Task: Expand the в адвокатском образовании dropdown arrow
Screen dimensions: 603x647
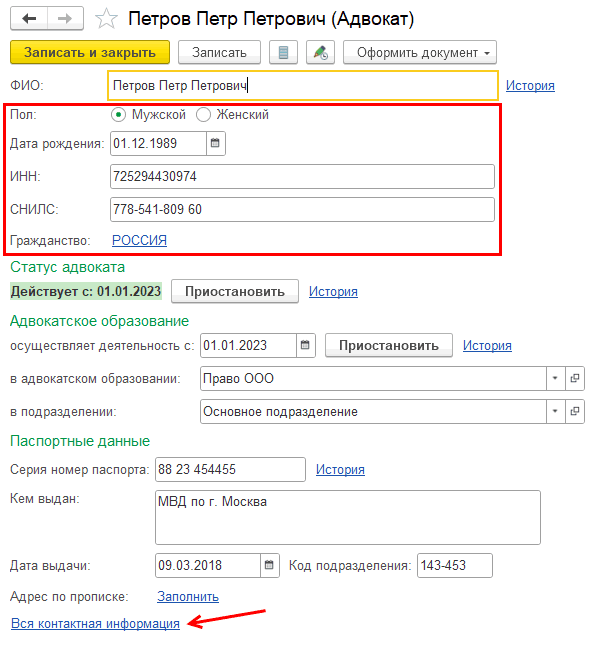Action: [x=555, y=379]
